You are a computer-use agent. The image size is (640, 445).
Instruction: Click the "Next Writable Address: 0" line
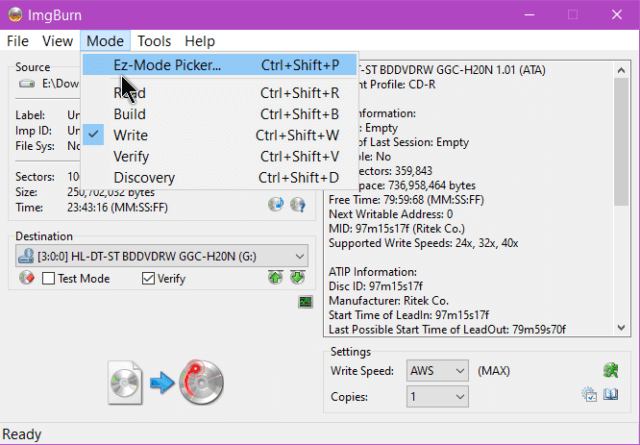tap(391, 214)
